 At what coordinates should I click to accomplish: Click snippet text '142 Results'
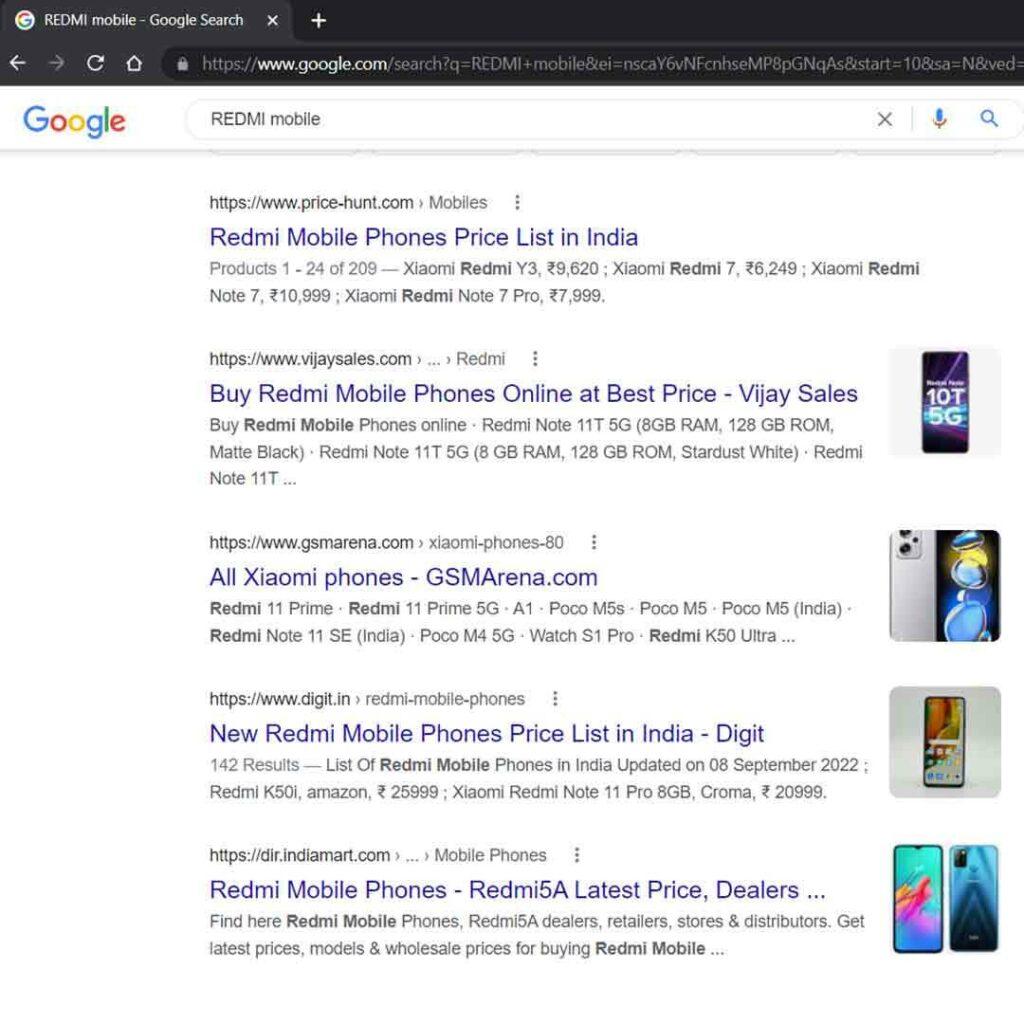[x=255, y=765]
